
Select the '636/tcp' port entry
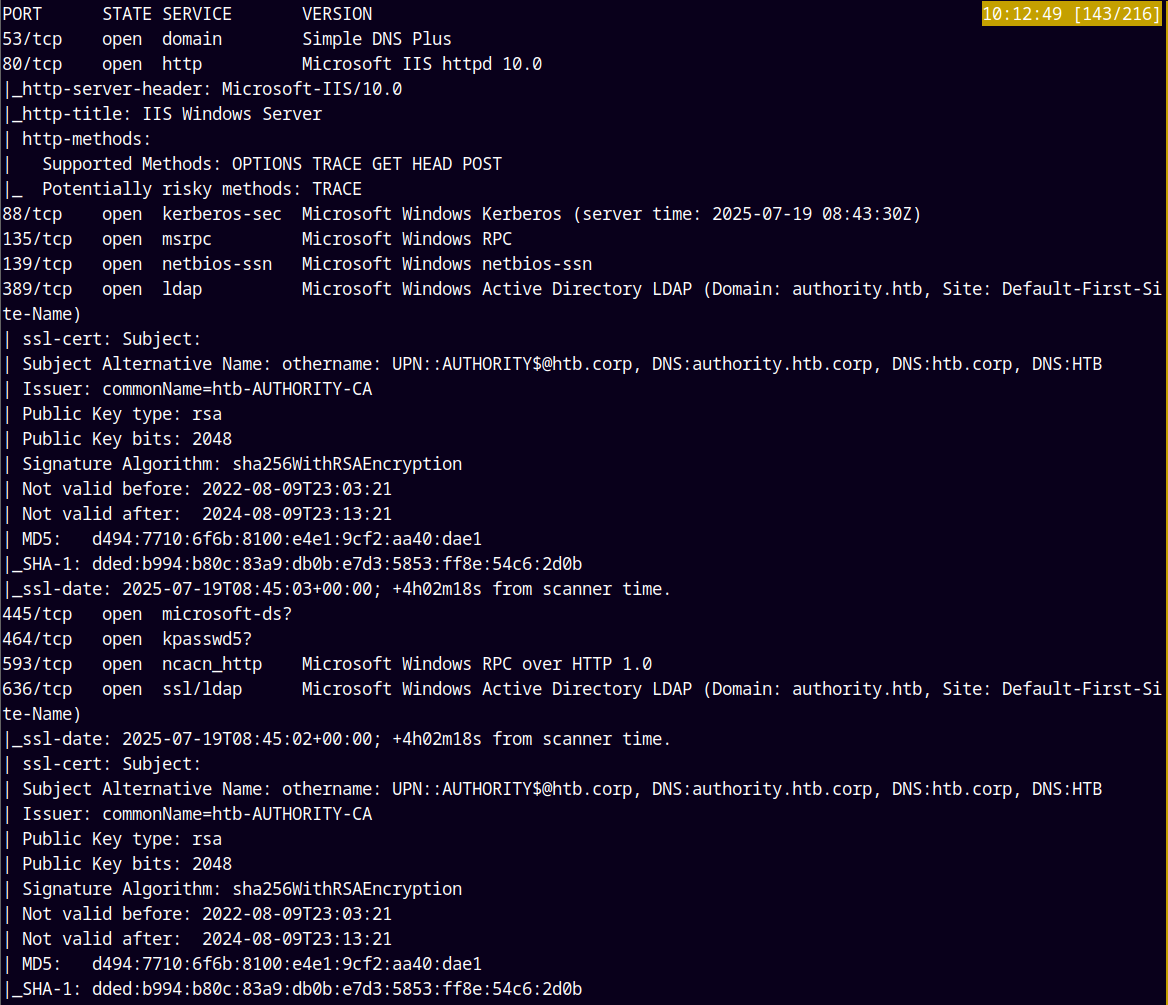37,689
